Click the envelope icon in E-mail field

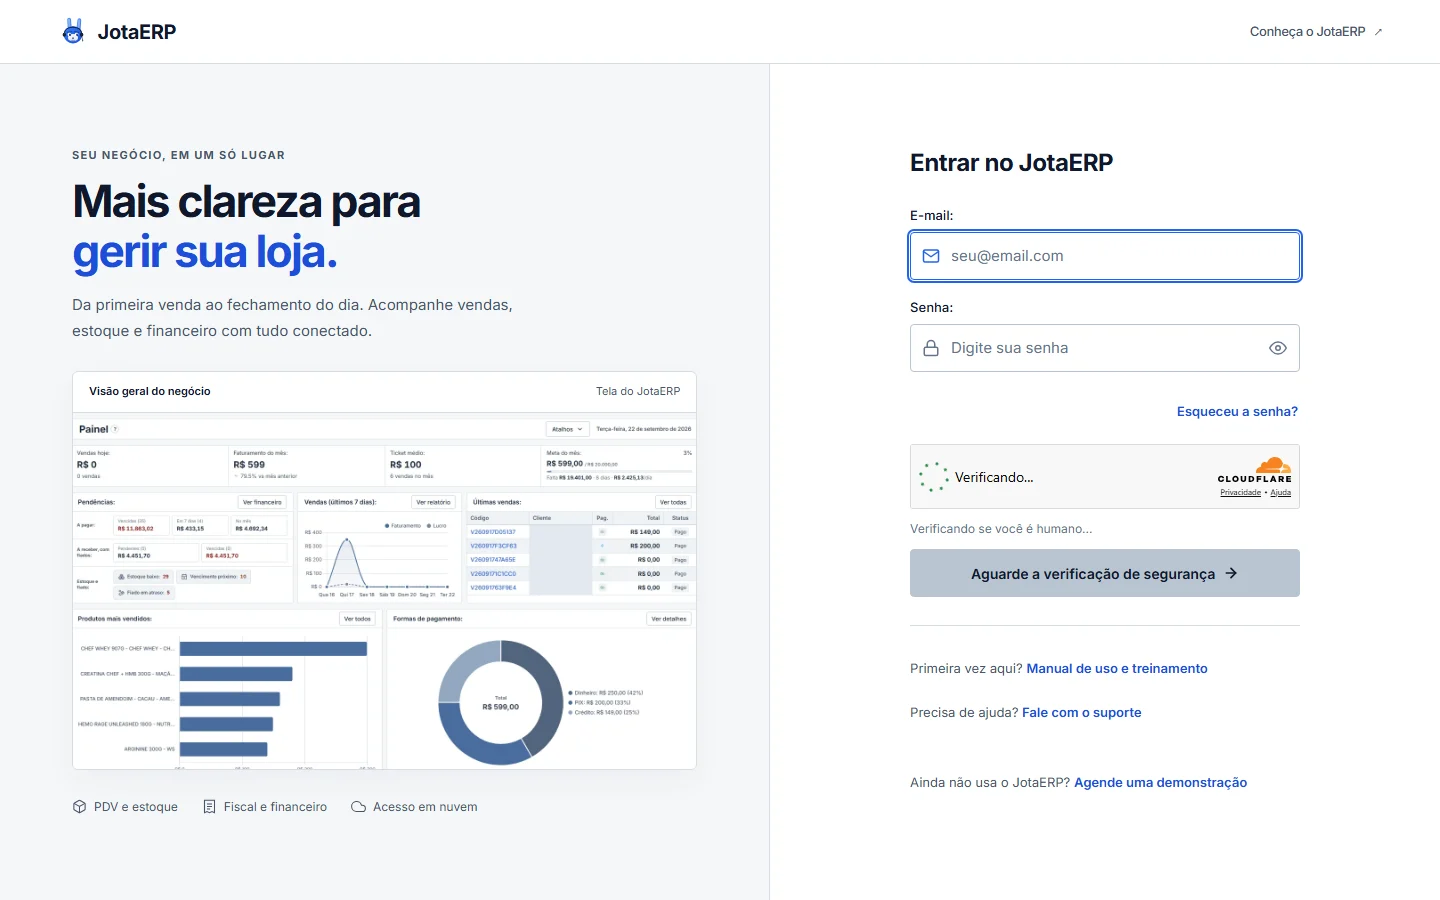[931, 256]
